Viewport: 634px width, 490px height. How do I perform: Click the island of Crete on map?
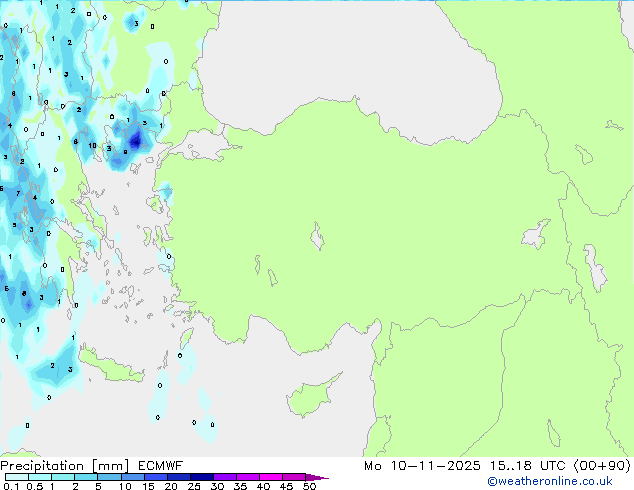click(x=109, y=366)
